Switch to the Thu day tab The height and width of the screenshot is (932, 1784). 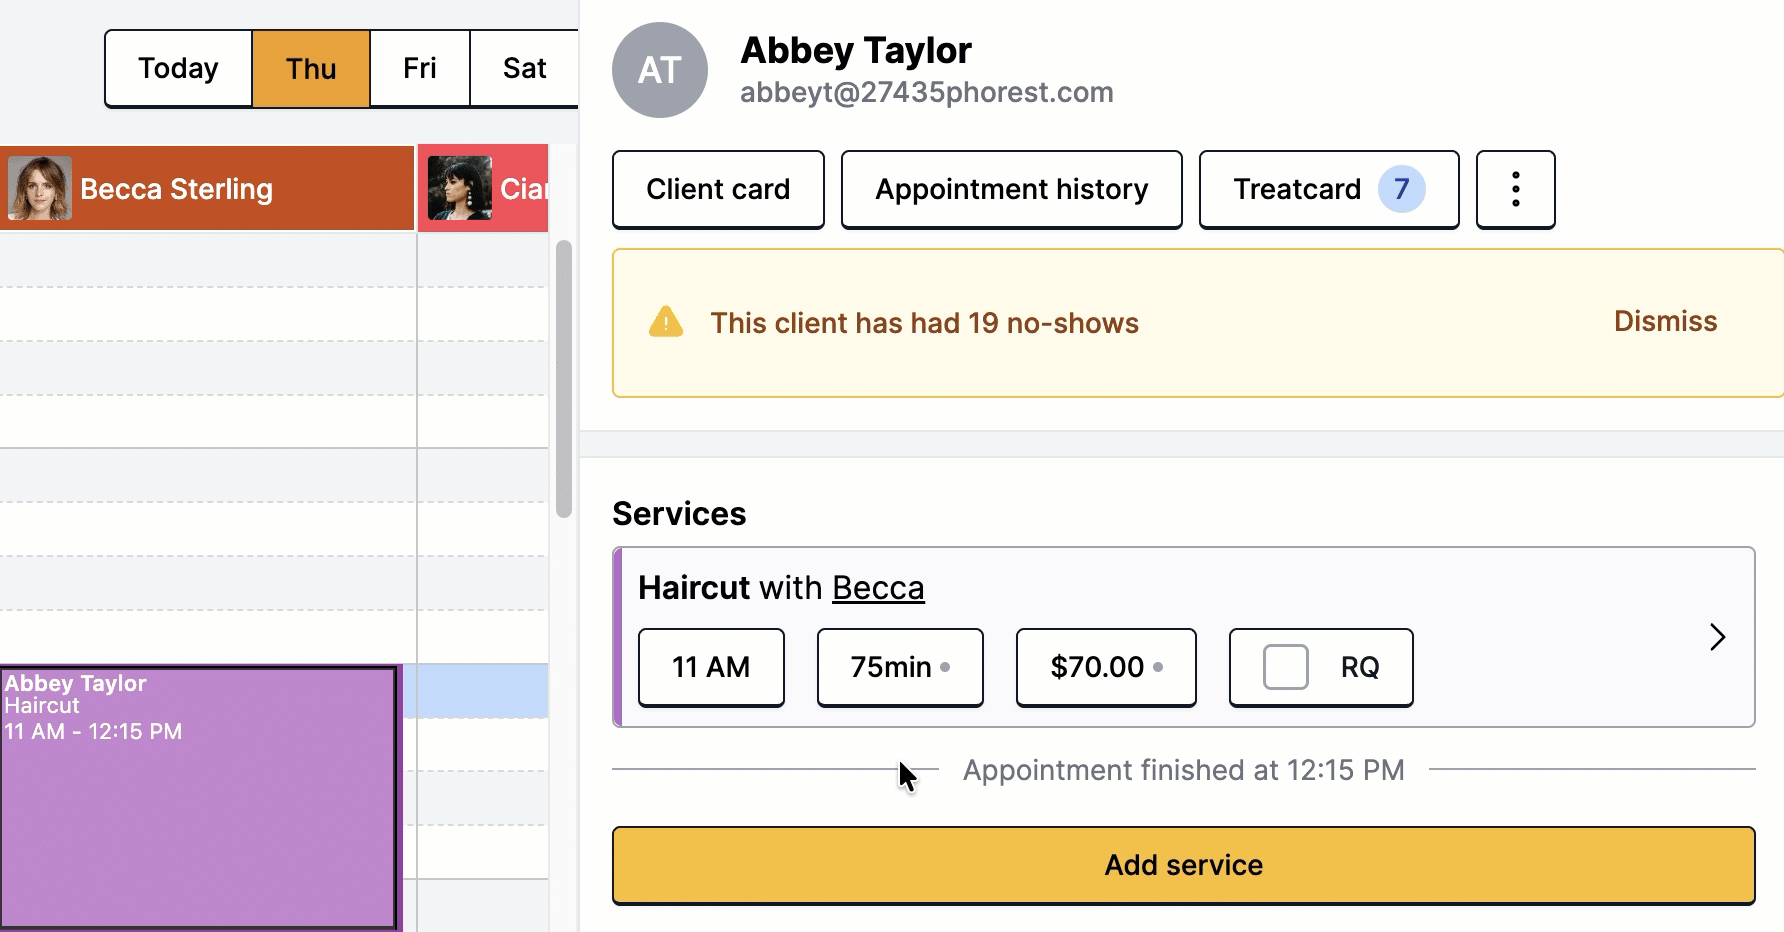click(x=311, y=68)
